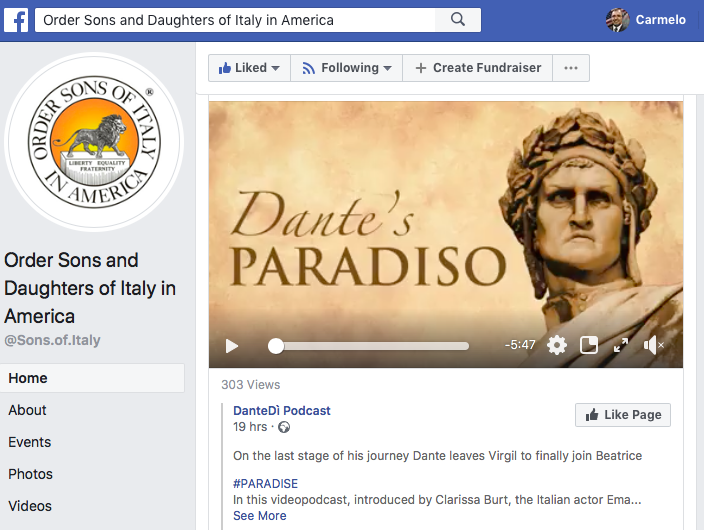704x530 pixels.
Task: Click the plus icon on Create Fundraiser
Action: [x=421, y=68]
